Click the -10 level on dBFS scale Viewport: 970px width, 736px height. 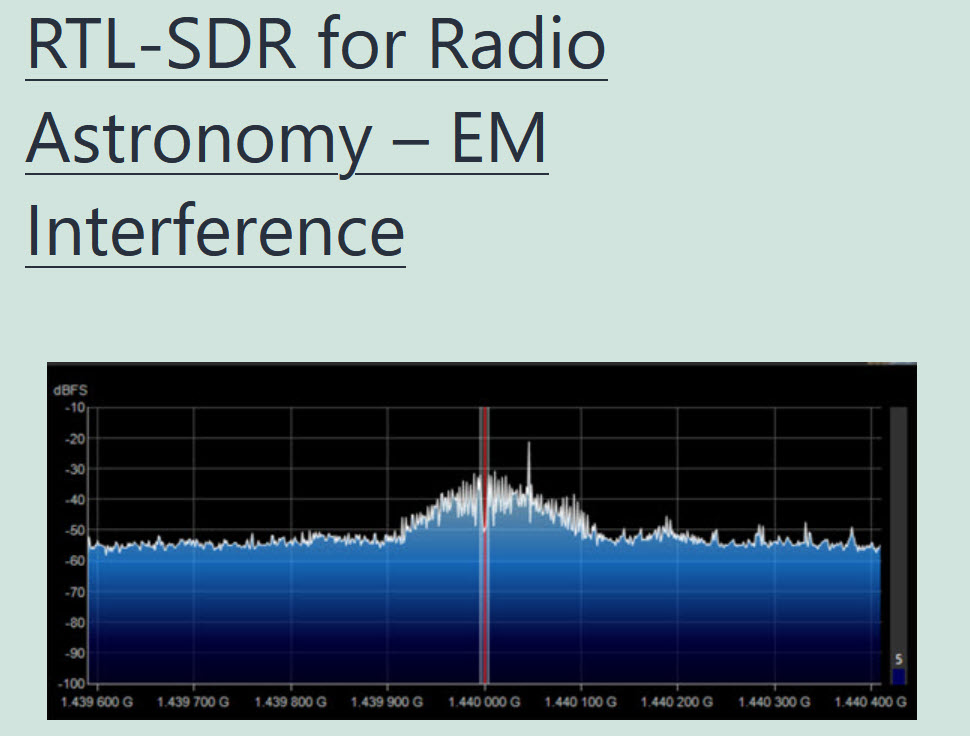75,407
